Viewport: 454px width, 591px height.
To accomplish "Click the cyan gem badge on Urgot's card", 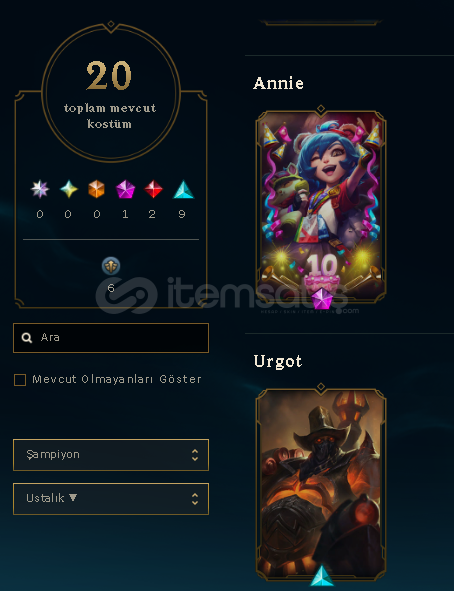I will click(x=322, y=576).
